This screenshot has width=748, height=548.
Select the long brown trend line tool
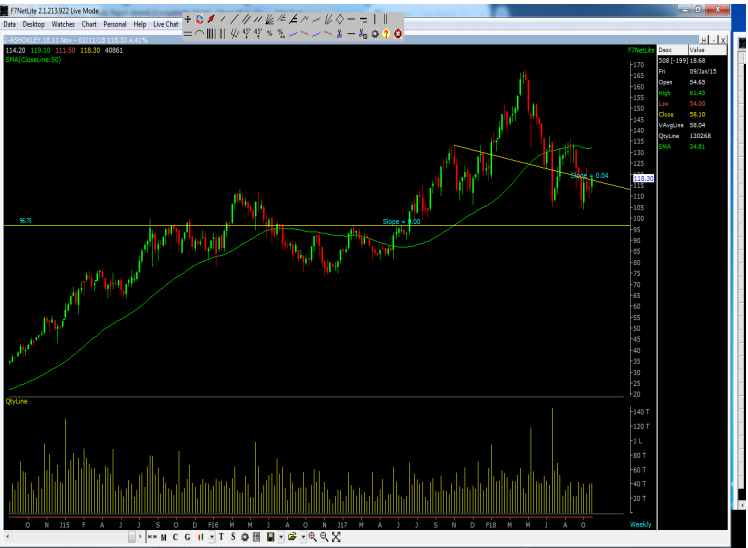pyautogui.click(x=234, y=19)
